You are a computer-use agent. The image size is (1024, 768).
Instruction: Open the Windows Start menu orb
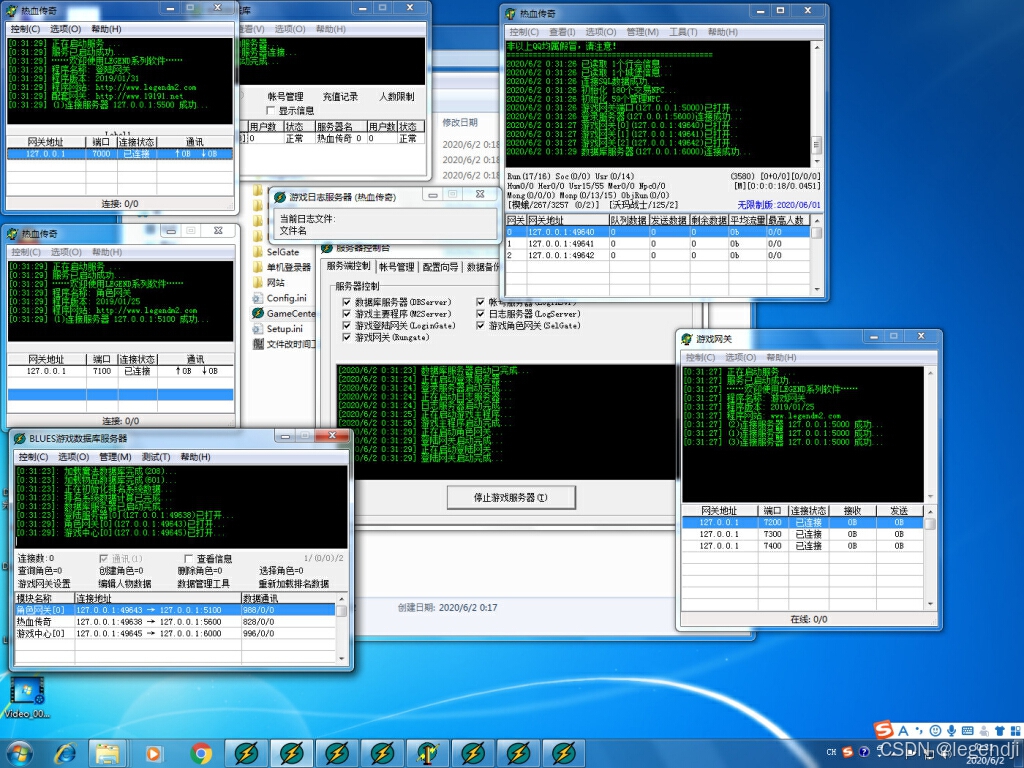[x=19, y=753]
